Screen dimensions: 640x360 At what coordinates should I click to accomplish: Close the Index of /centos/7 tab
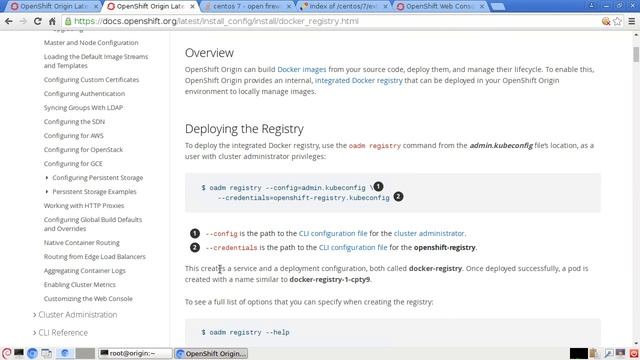(385, 7)
